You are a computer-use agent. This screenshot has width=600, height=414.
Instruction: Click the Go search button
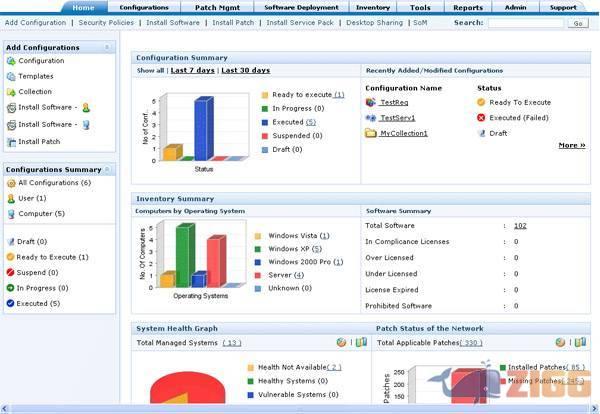click(x=578, y=23)
